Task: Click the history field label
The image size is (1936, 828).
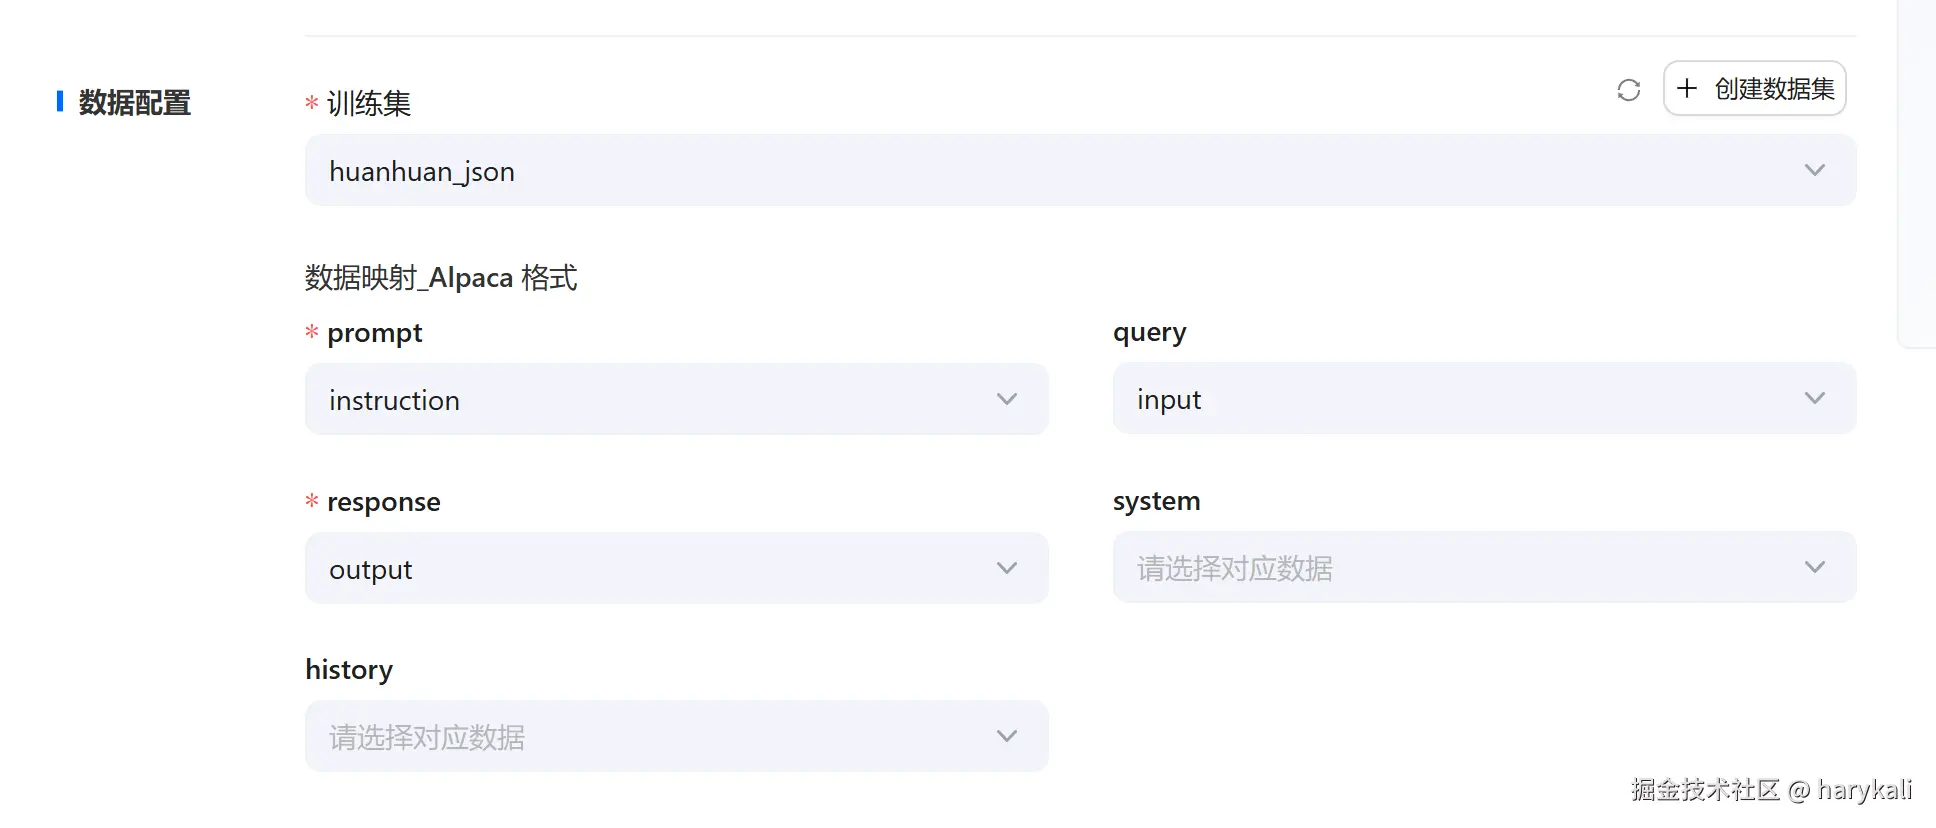Action: pyautogui.click(x=349, y=669)
